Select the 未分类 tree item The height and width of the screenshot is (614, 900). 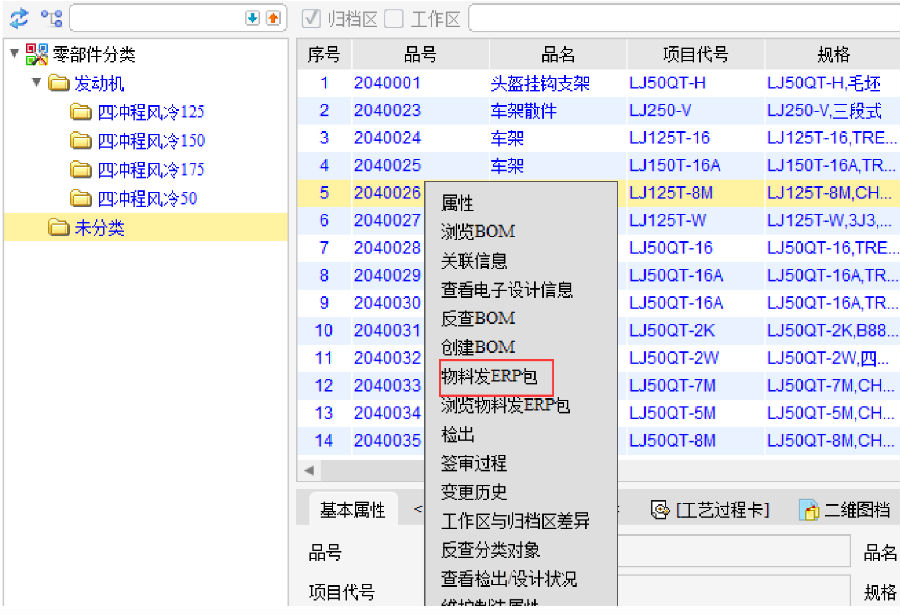[x=99, y=228]
